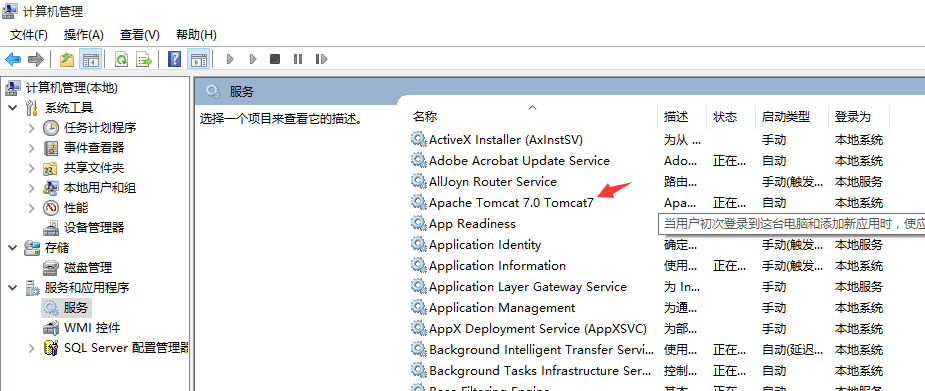925x391 pixels.
Task: Click the Export list toolbar icon
Action: pyautogui.click(x=144, y=59)
